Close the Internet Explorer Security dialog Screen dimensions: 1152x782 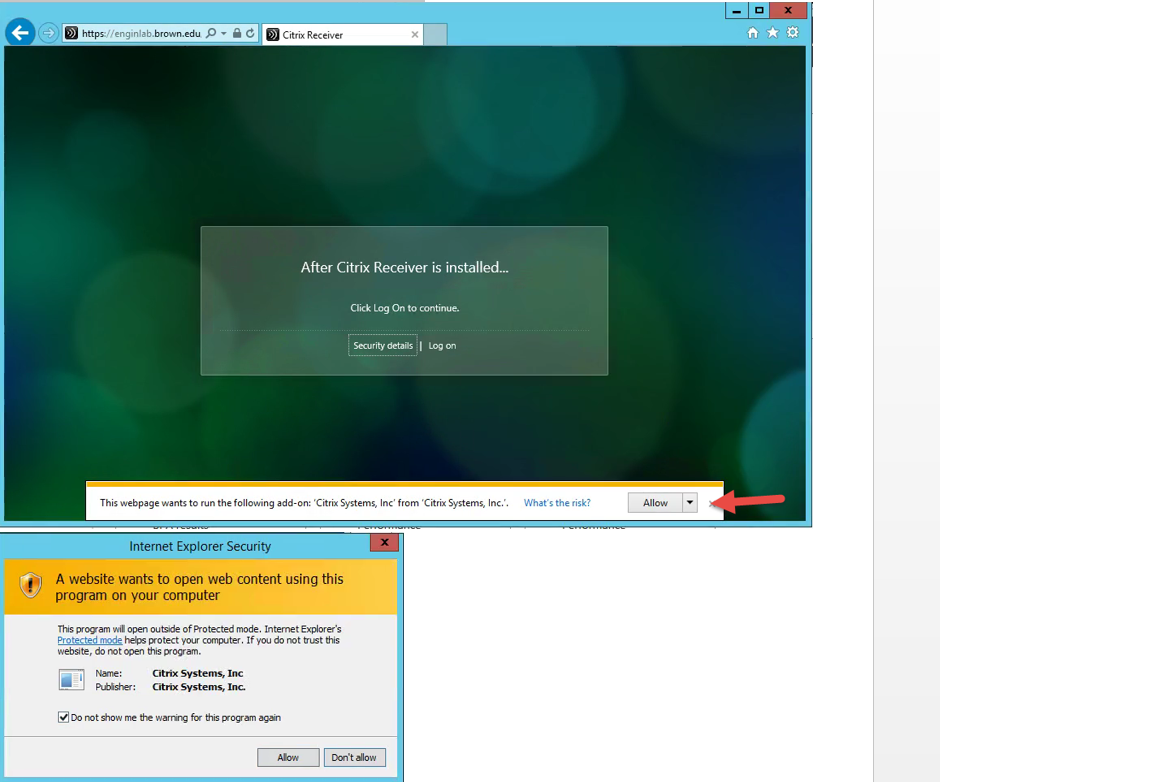coord(384,543)
